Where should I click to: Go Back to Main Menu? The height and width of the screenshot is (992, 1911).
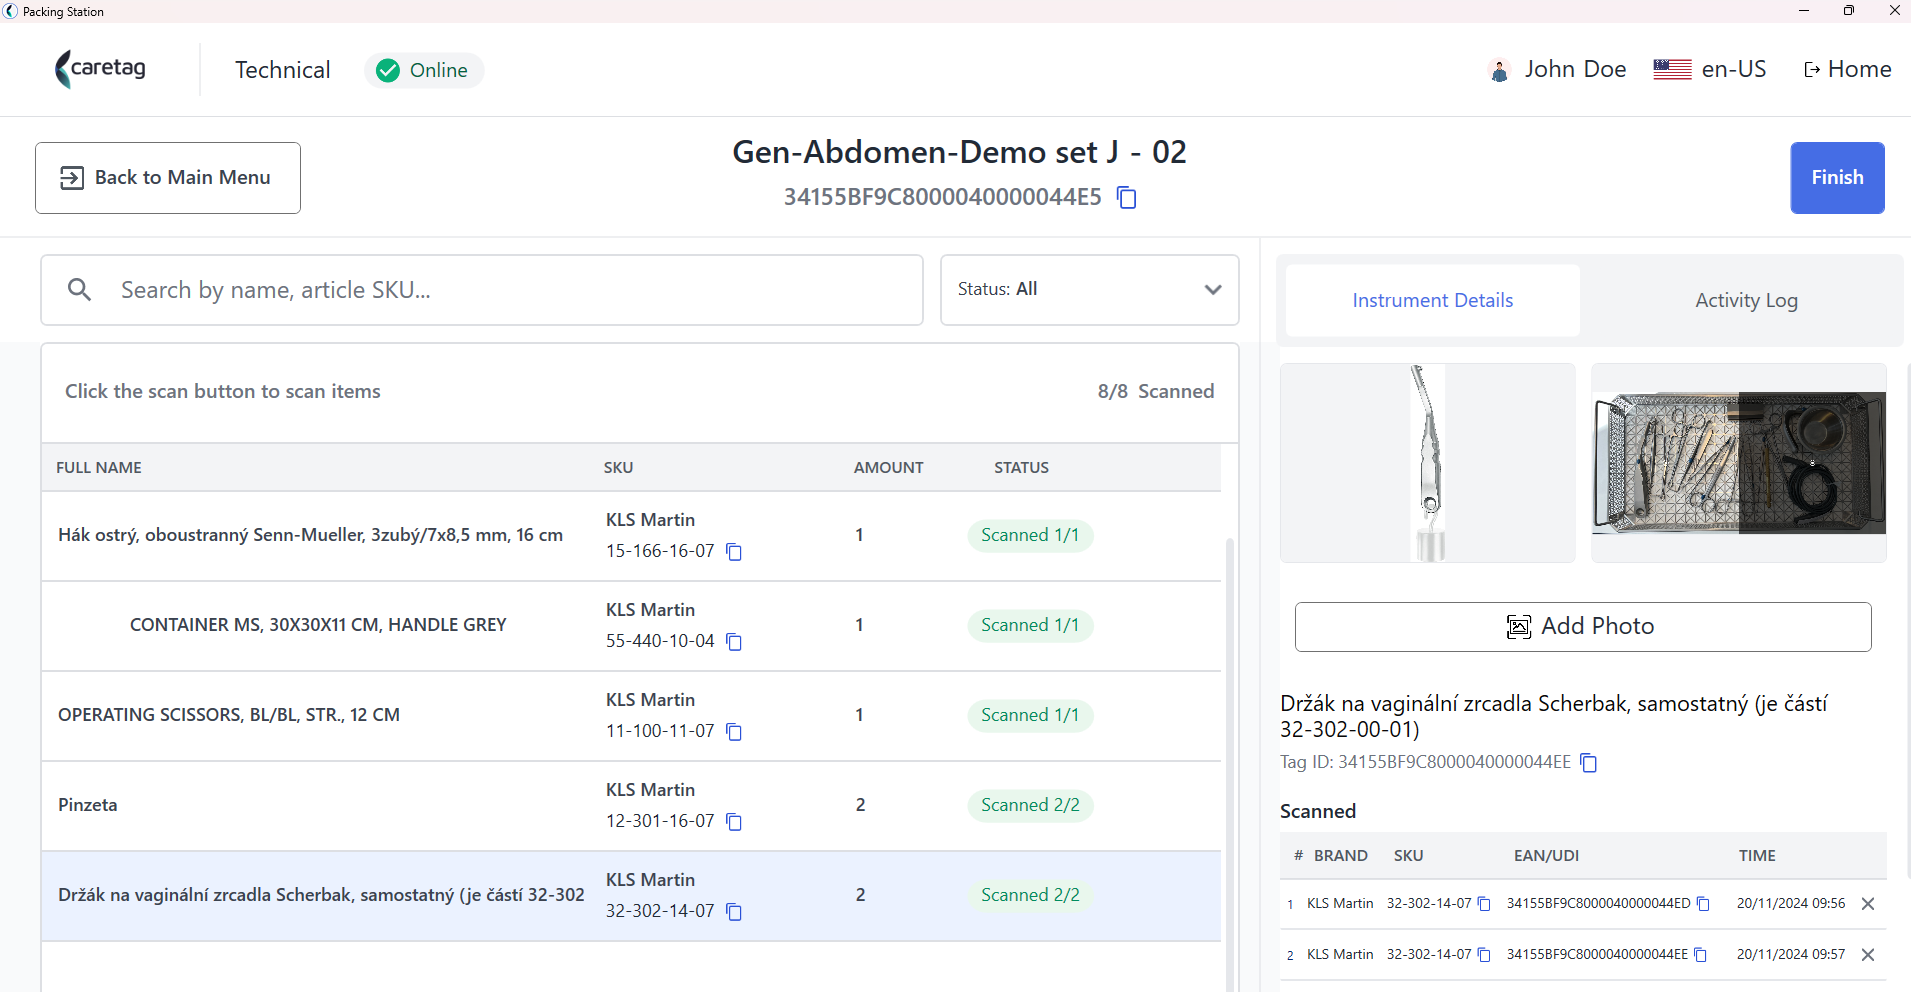pos(168,178)
